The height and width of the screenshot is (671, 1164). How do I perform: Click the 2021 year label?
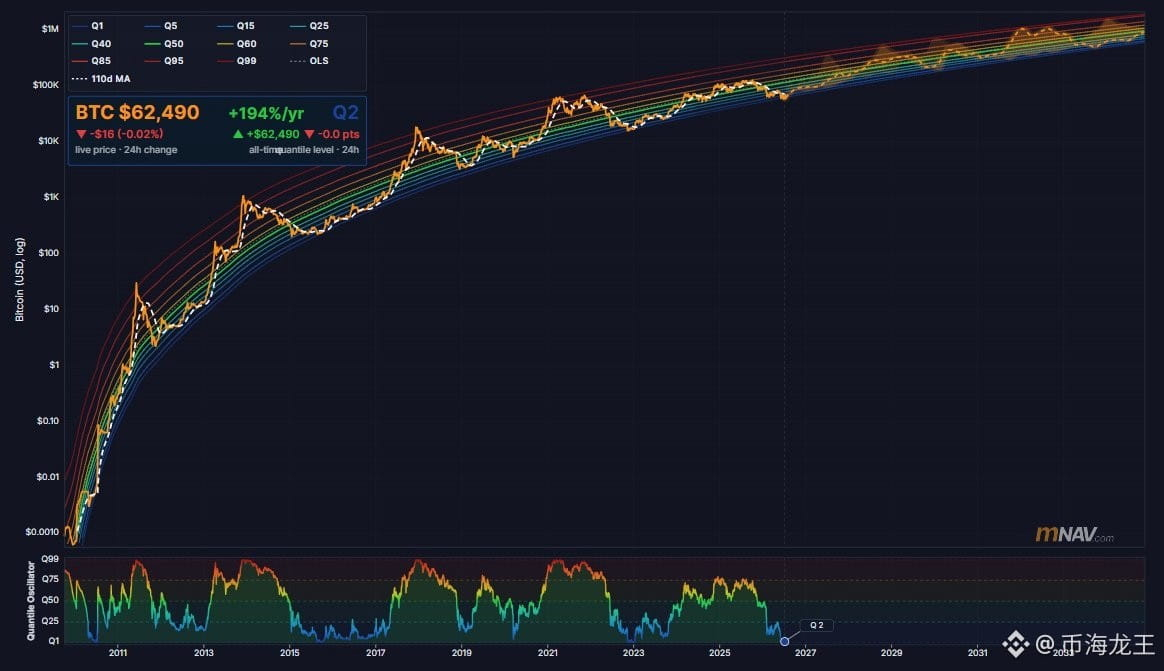tap(548, 653)
